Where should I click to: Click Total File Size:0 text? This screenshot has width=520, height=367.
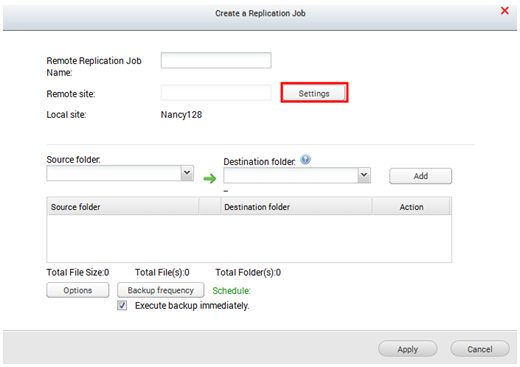(78, 272)
